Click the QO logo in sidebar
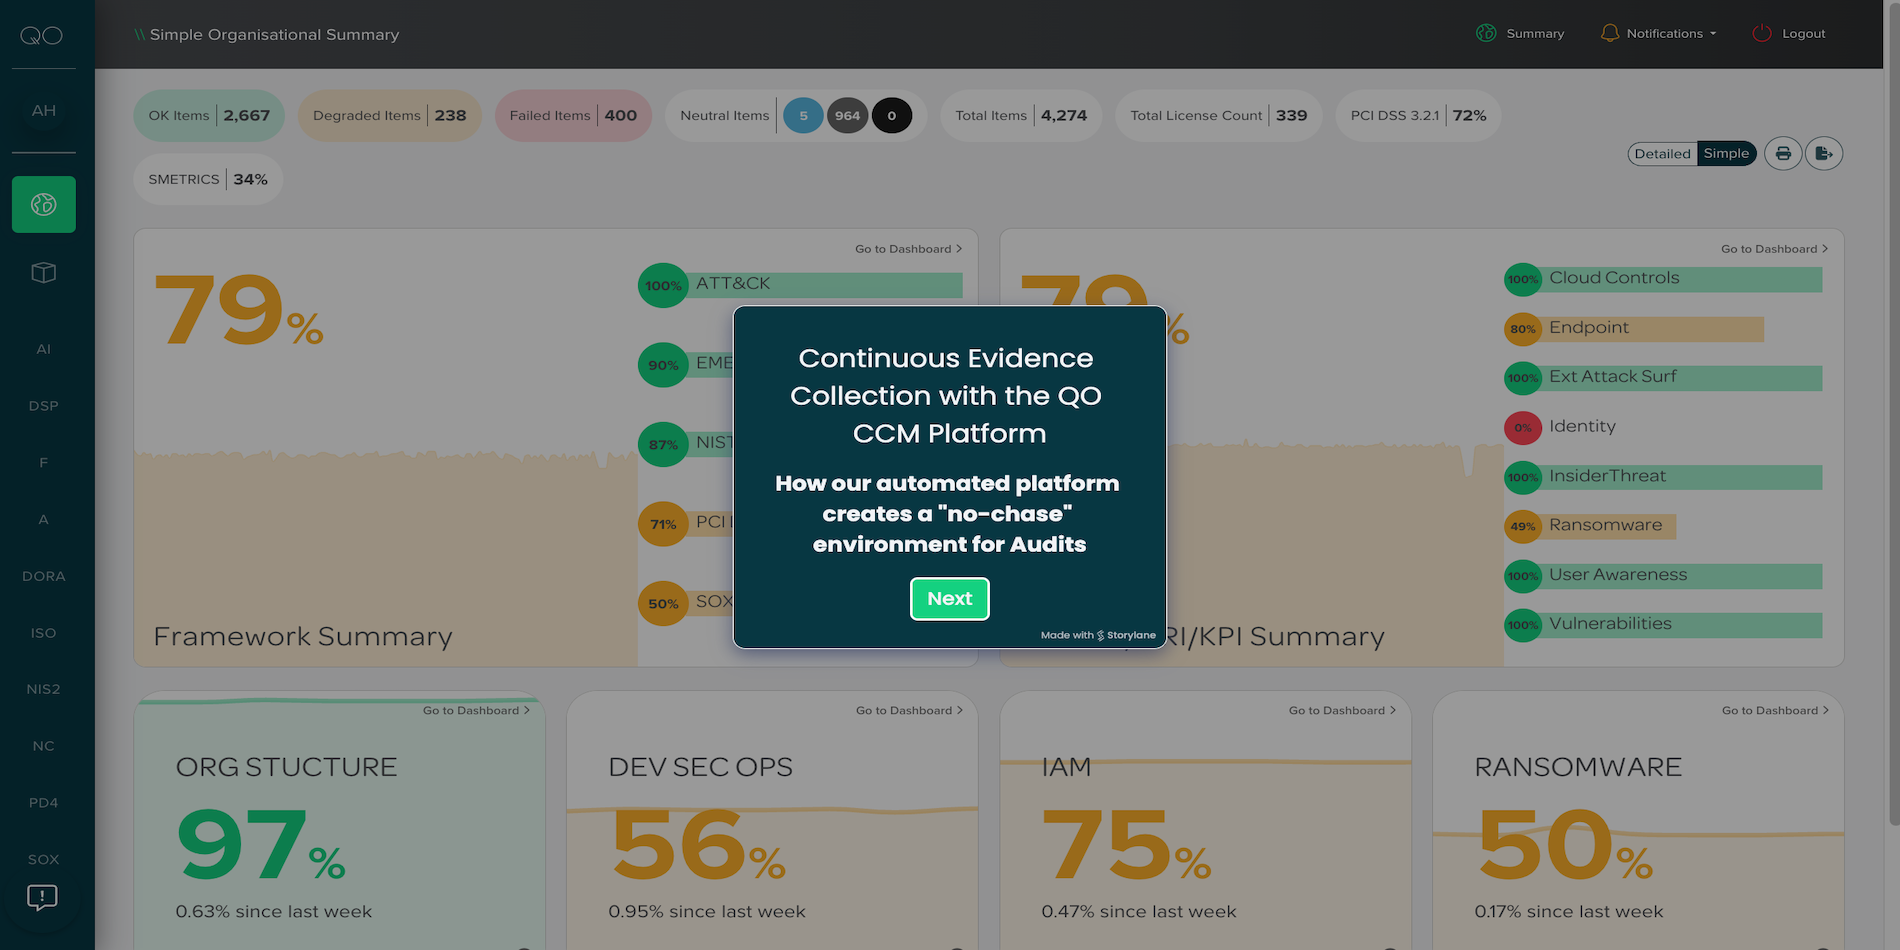 coord(42,36)
